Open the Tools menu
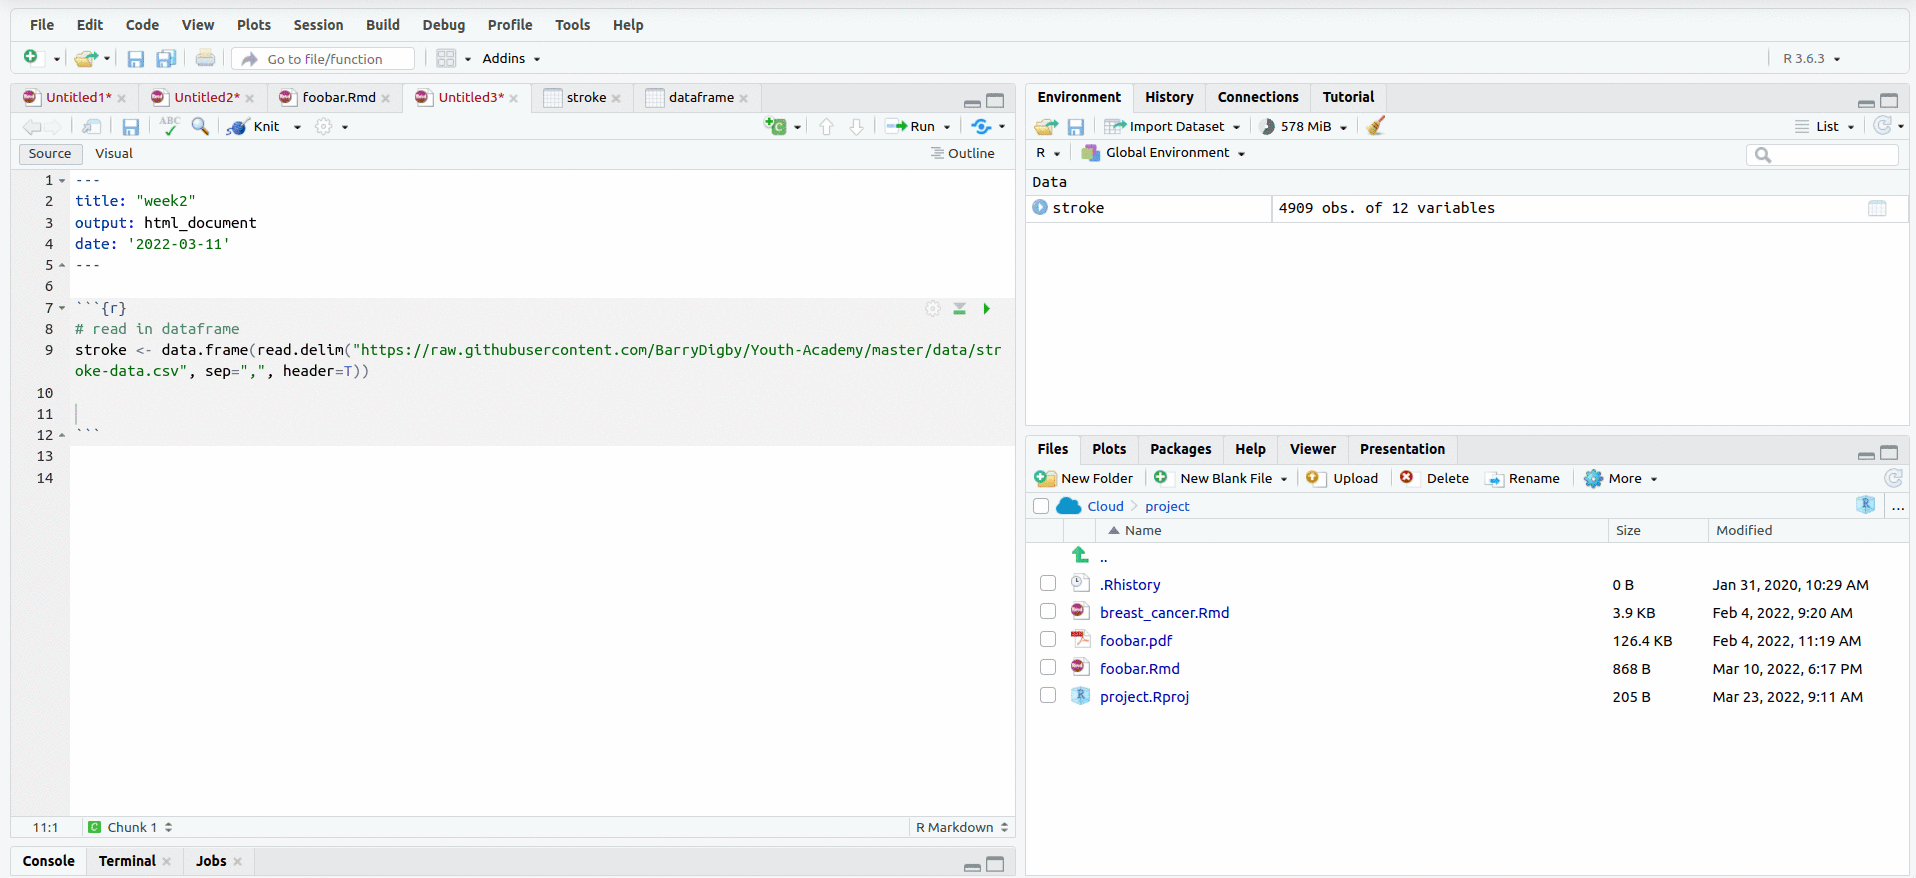Screen dimensions: 1916x878 (573, 25)
